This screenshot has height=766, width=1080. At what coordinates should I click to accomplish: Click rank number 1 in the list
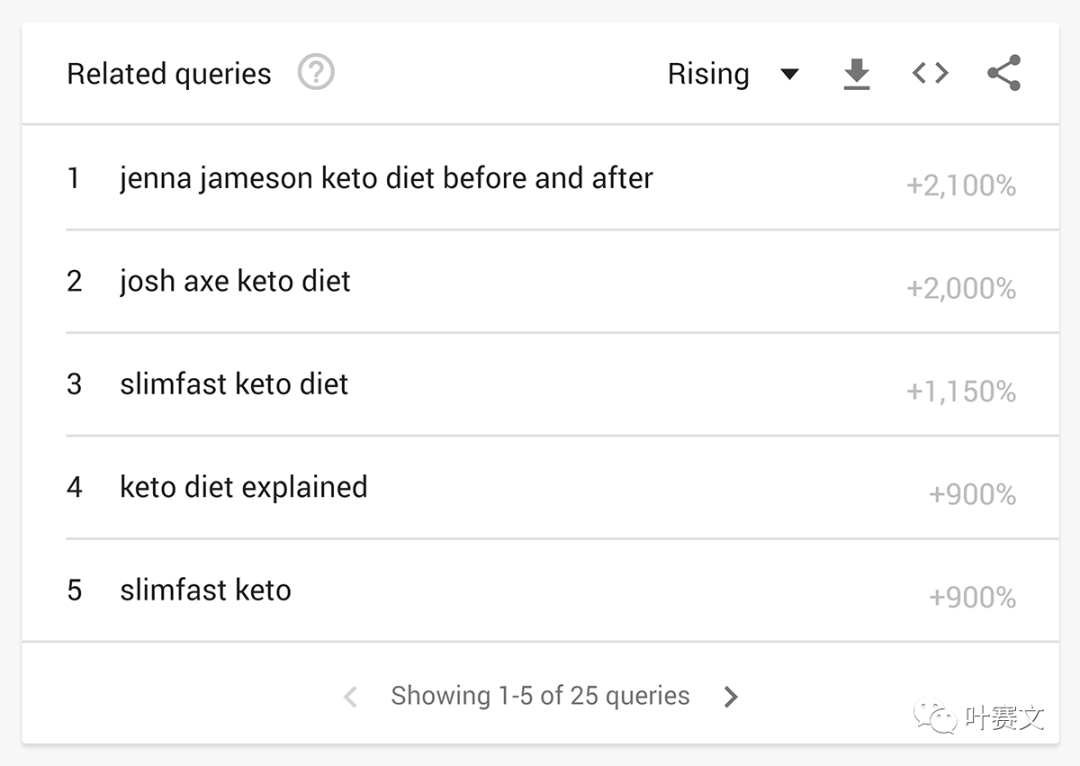73,178
